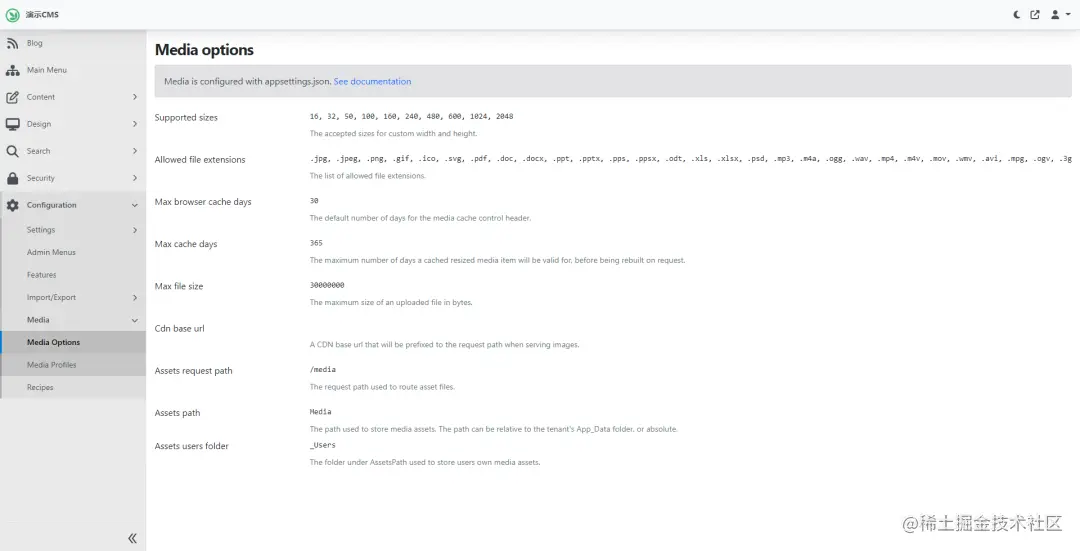Image resolution: width=1080 pixels, height=551 pixels.
Task: Click the Security menu label
Action: [41, 178]
